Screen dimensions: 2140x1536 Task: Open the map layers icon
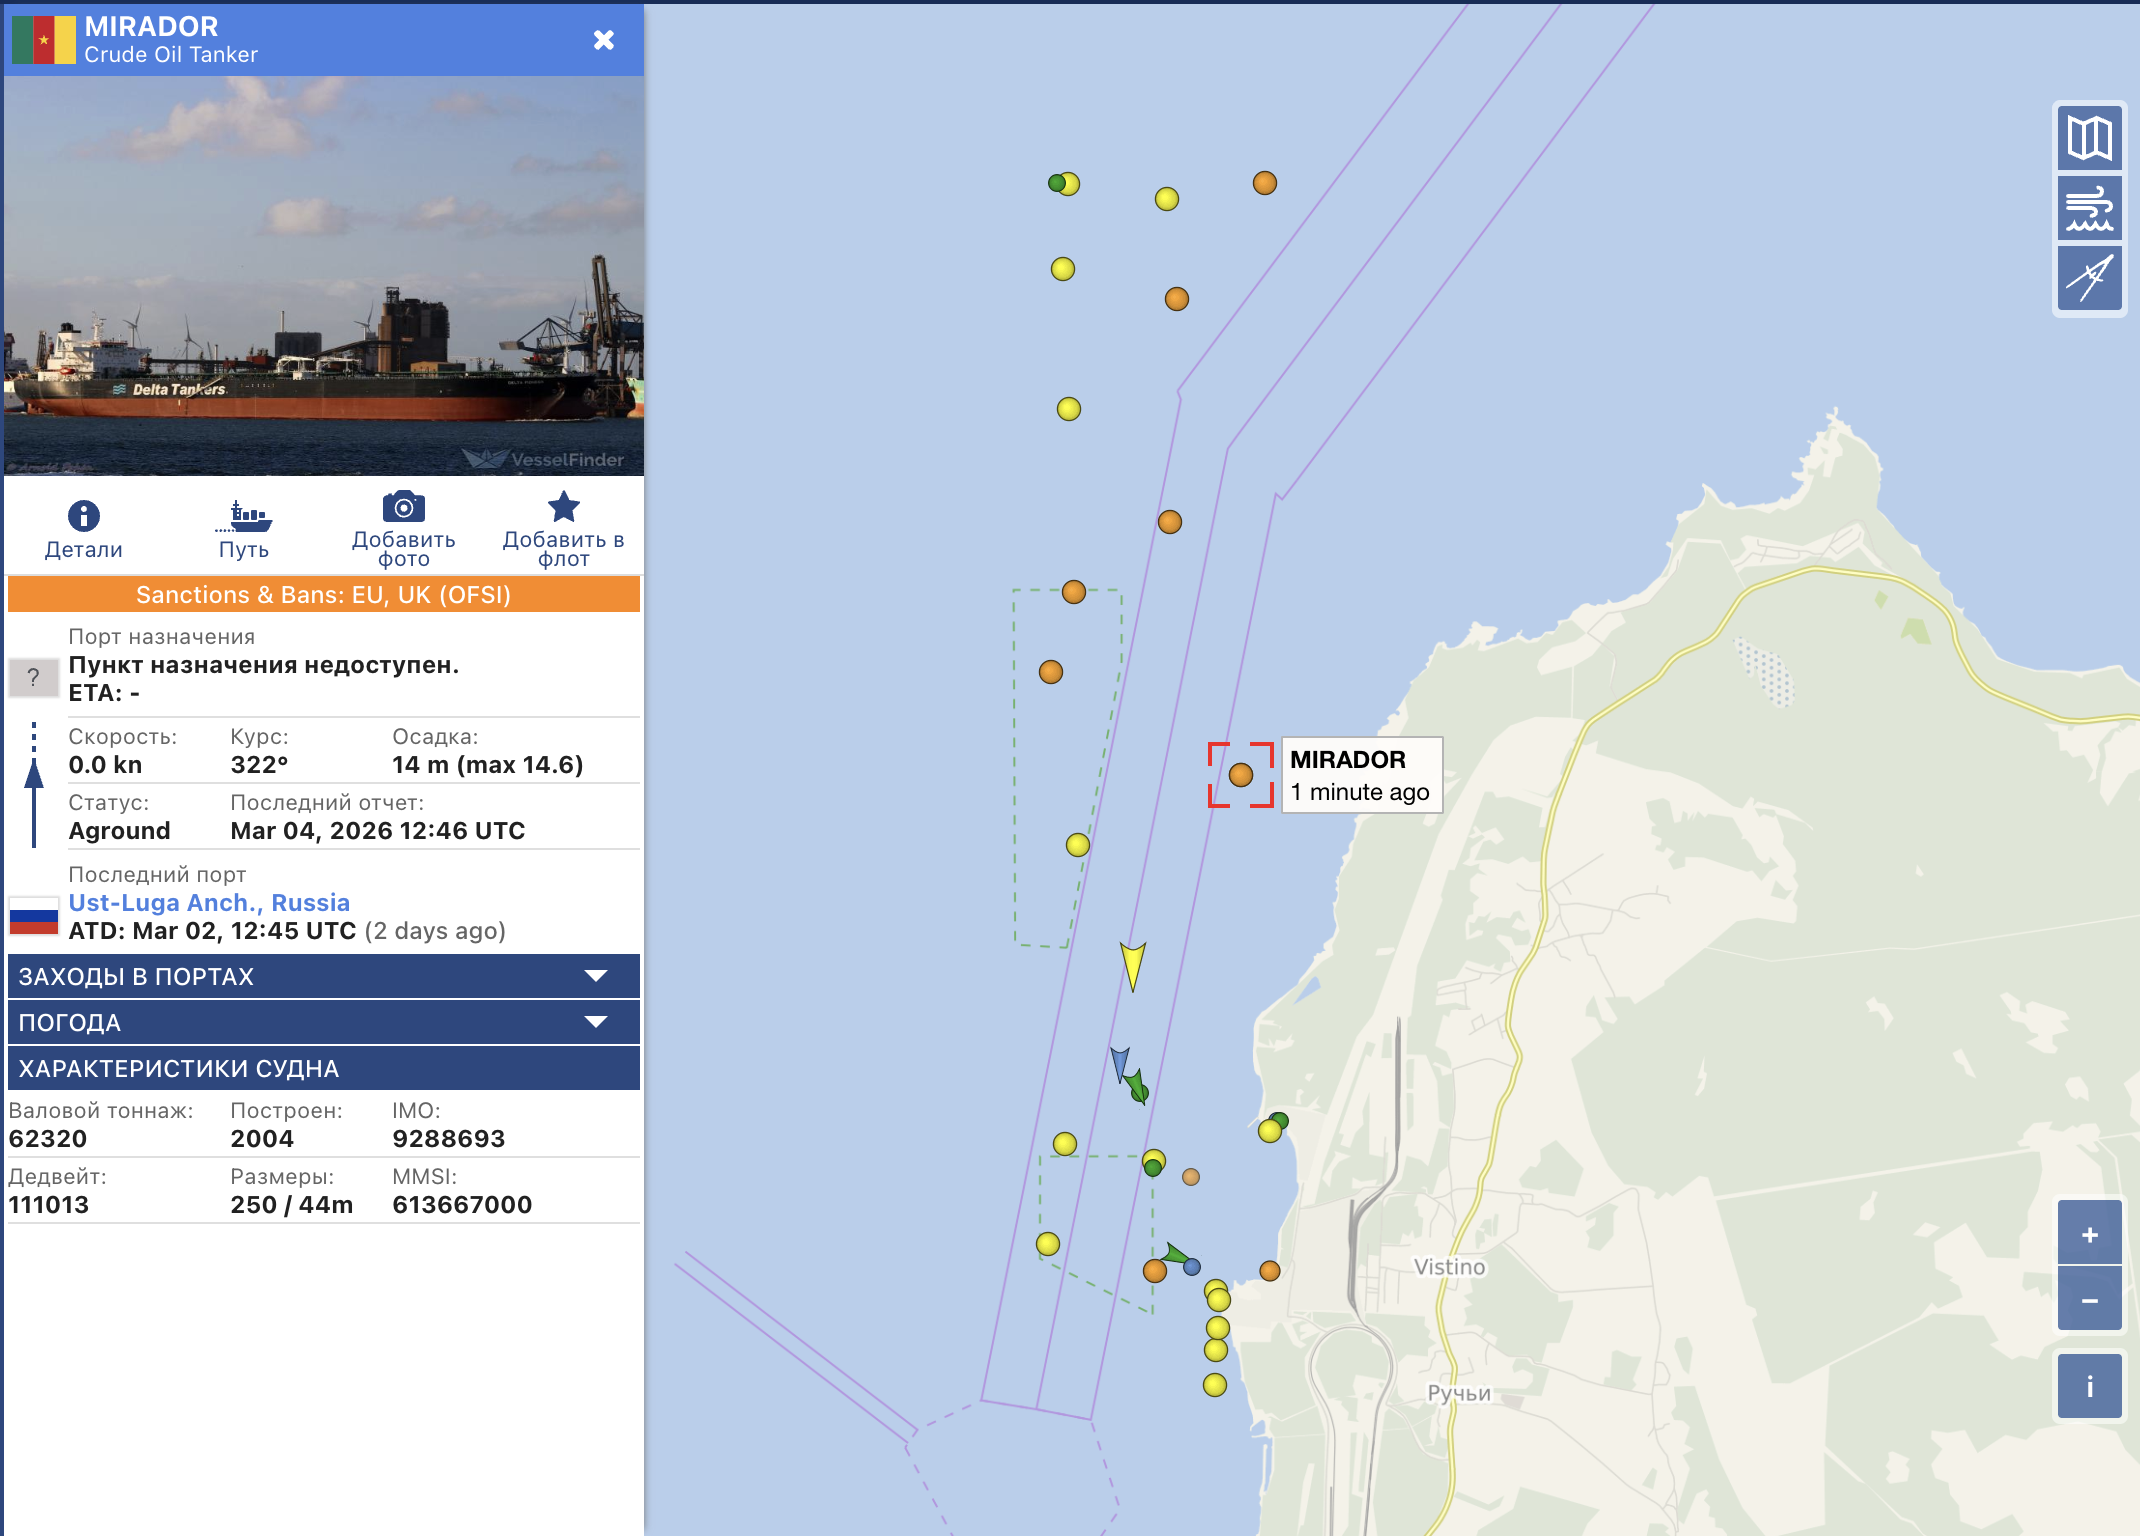pos(2089,138)
